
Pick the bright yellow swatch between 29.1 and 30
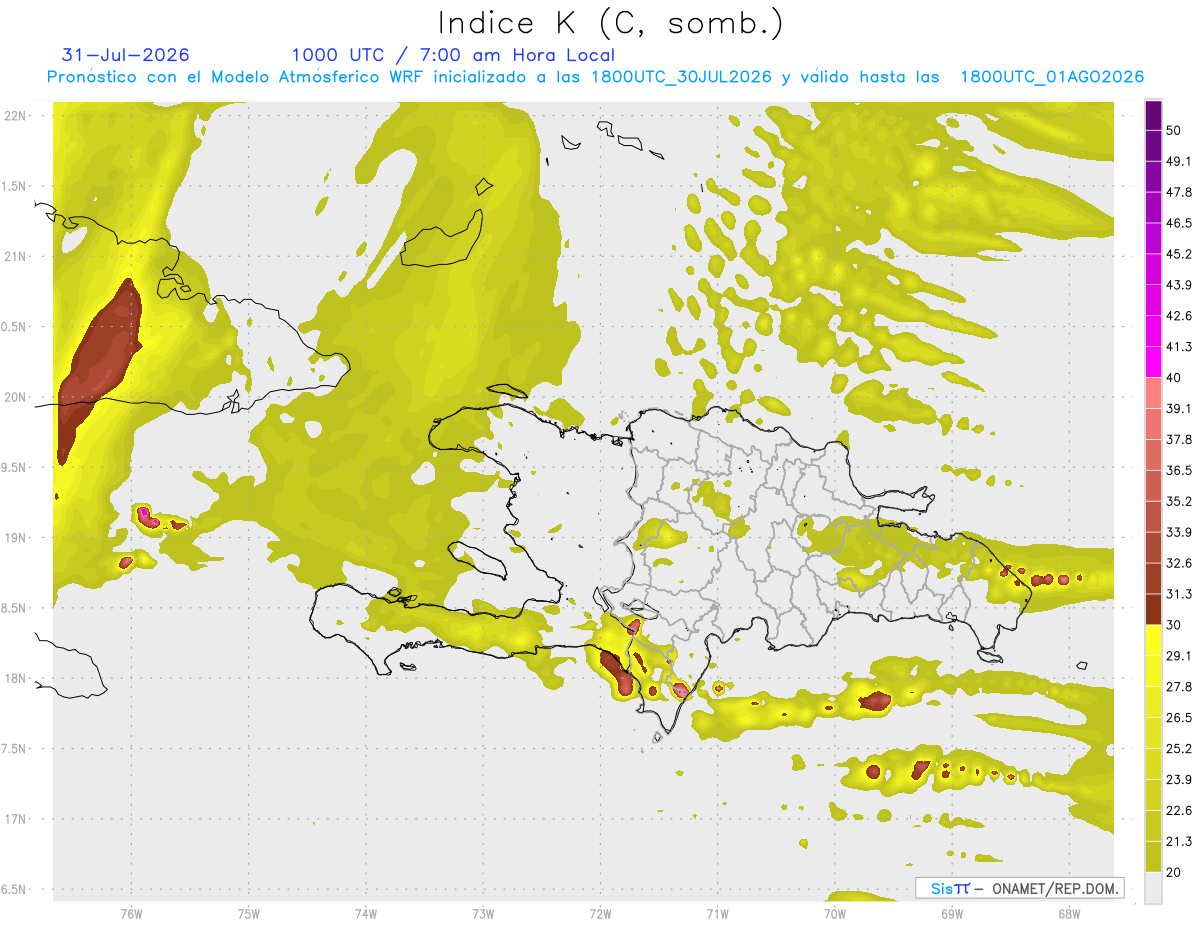coord(1153,640)
